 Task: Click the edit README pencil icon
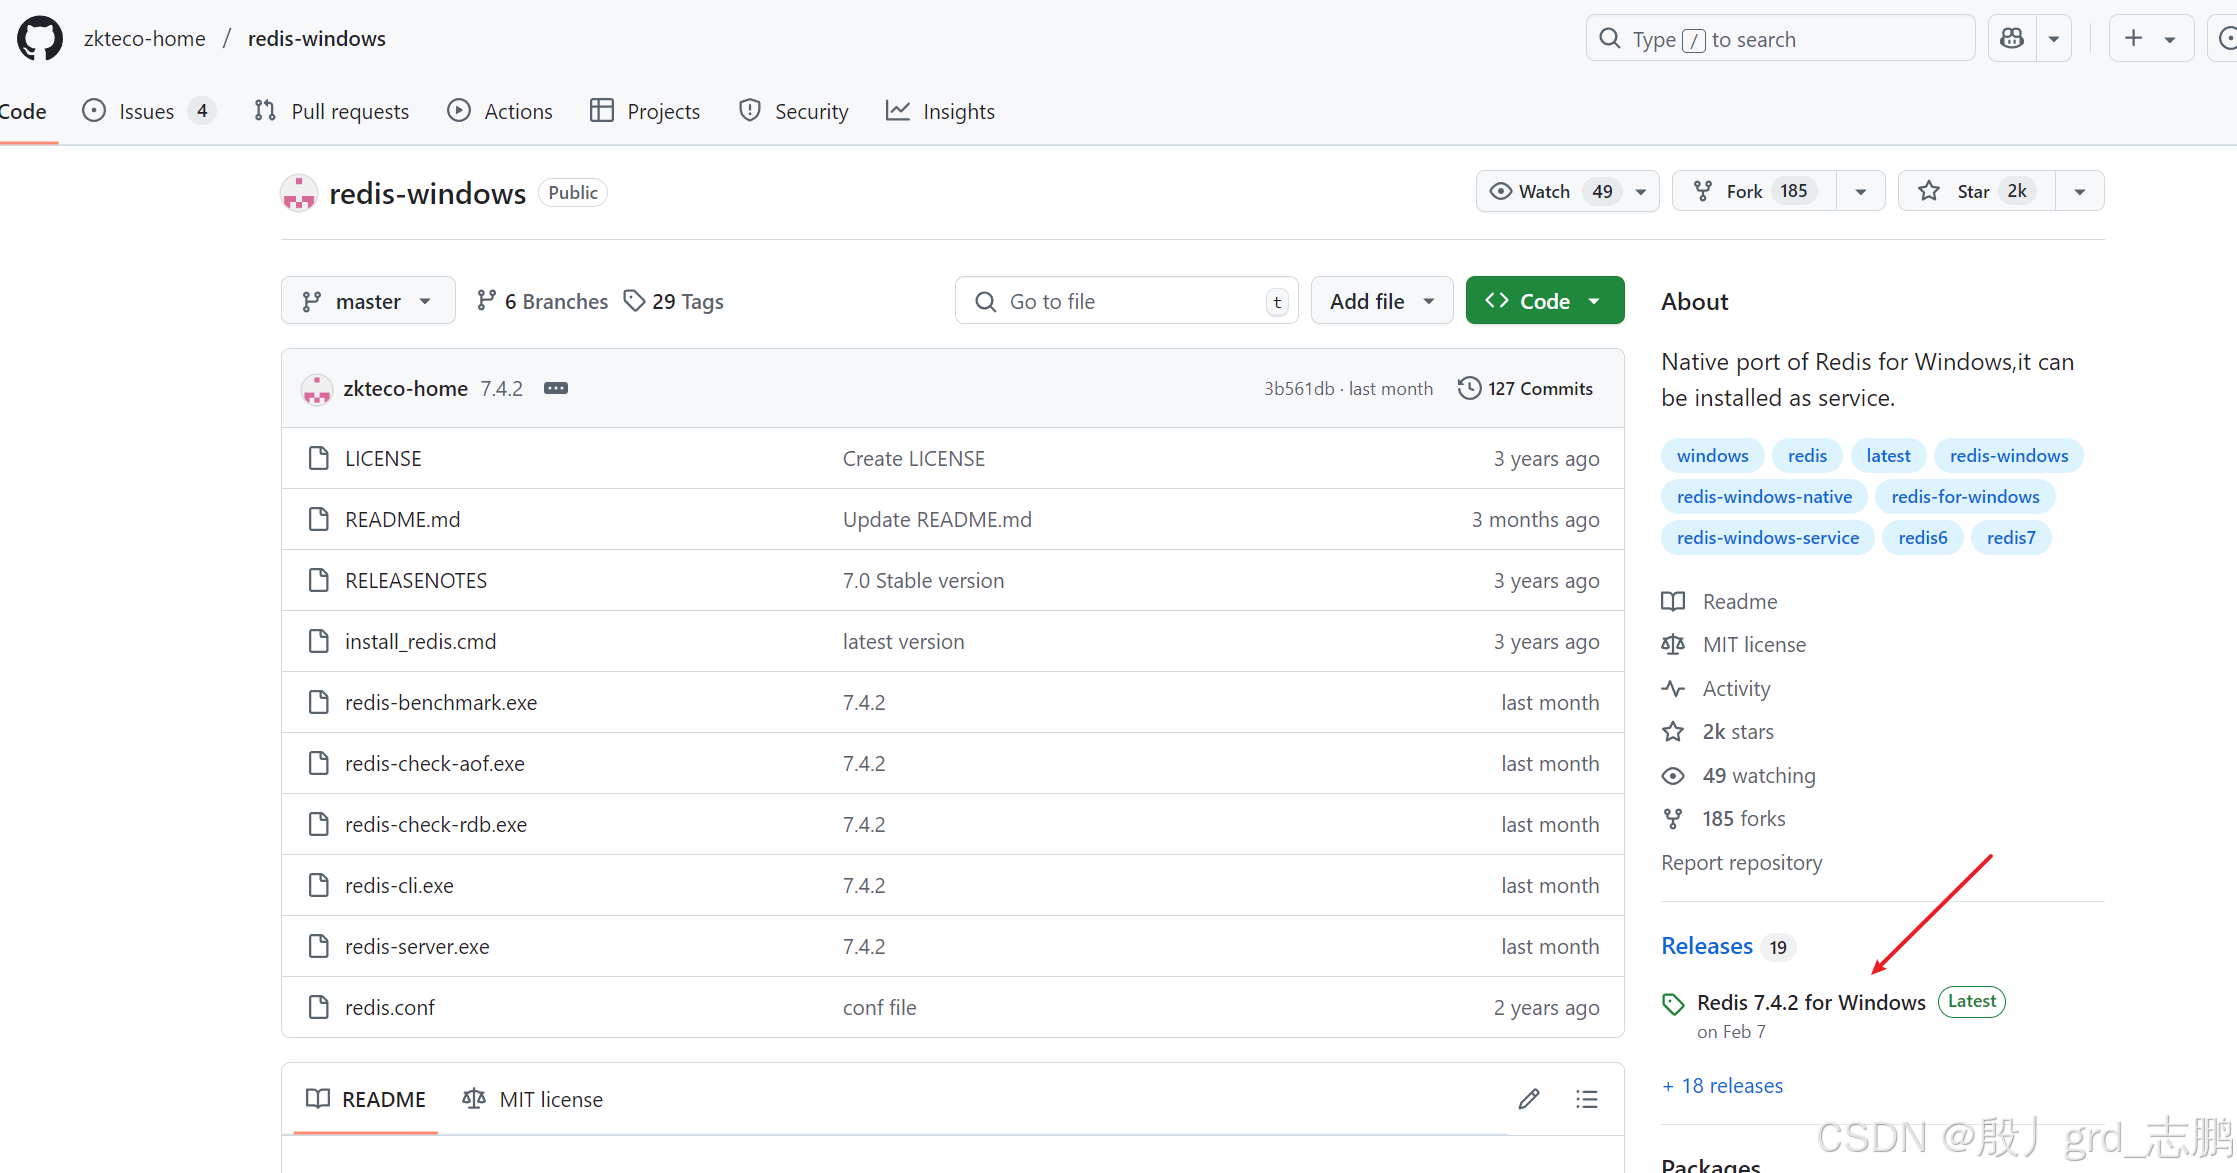point(1528,1099)
